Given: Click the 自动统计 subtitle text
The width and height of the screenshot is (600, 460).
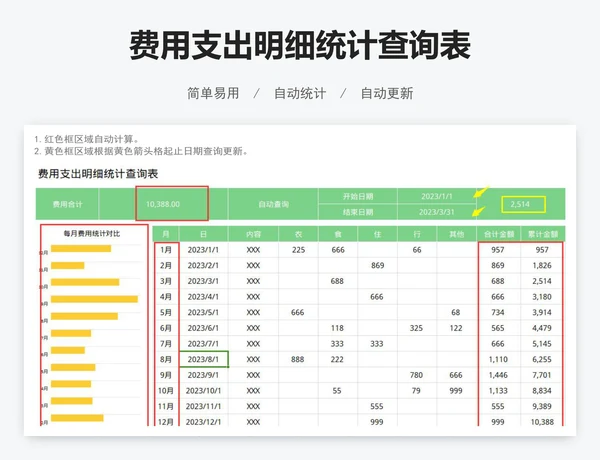Looking at the screenshot, I should tap(300, 93).
